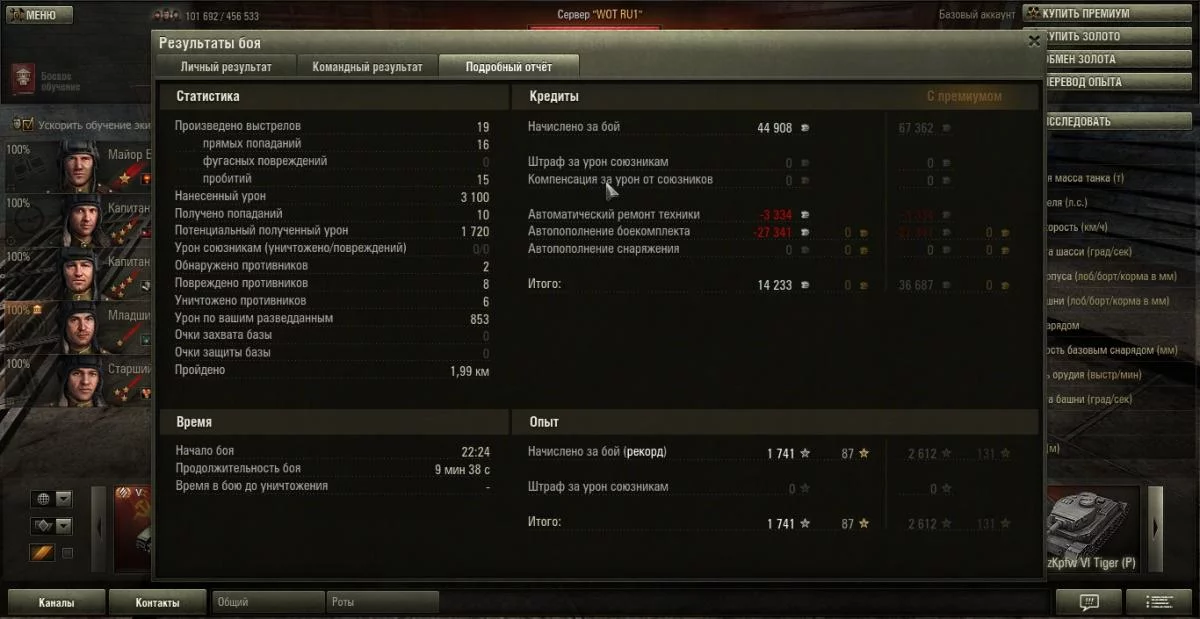Toggle the checkbox beside the favorites filter
The height and width of the screenshot is (619, 1200).
[x=68, y=552]
